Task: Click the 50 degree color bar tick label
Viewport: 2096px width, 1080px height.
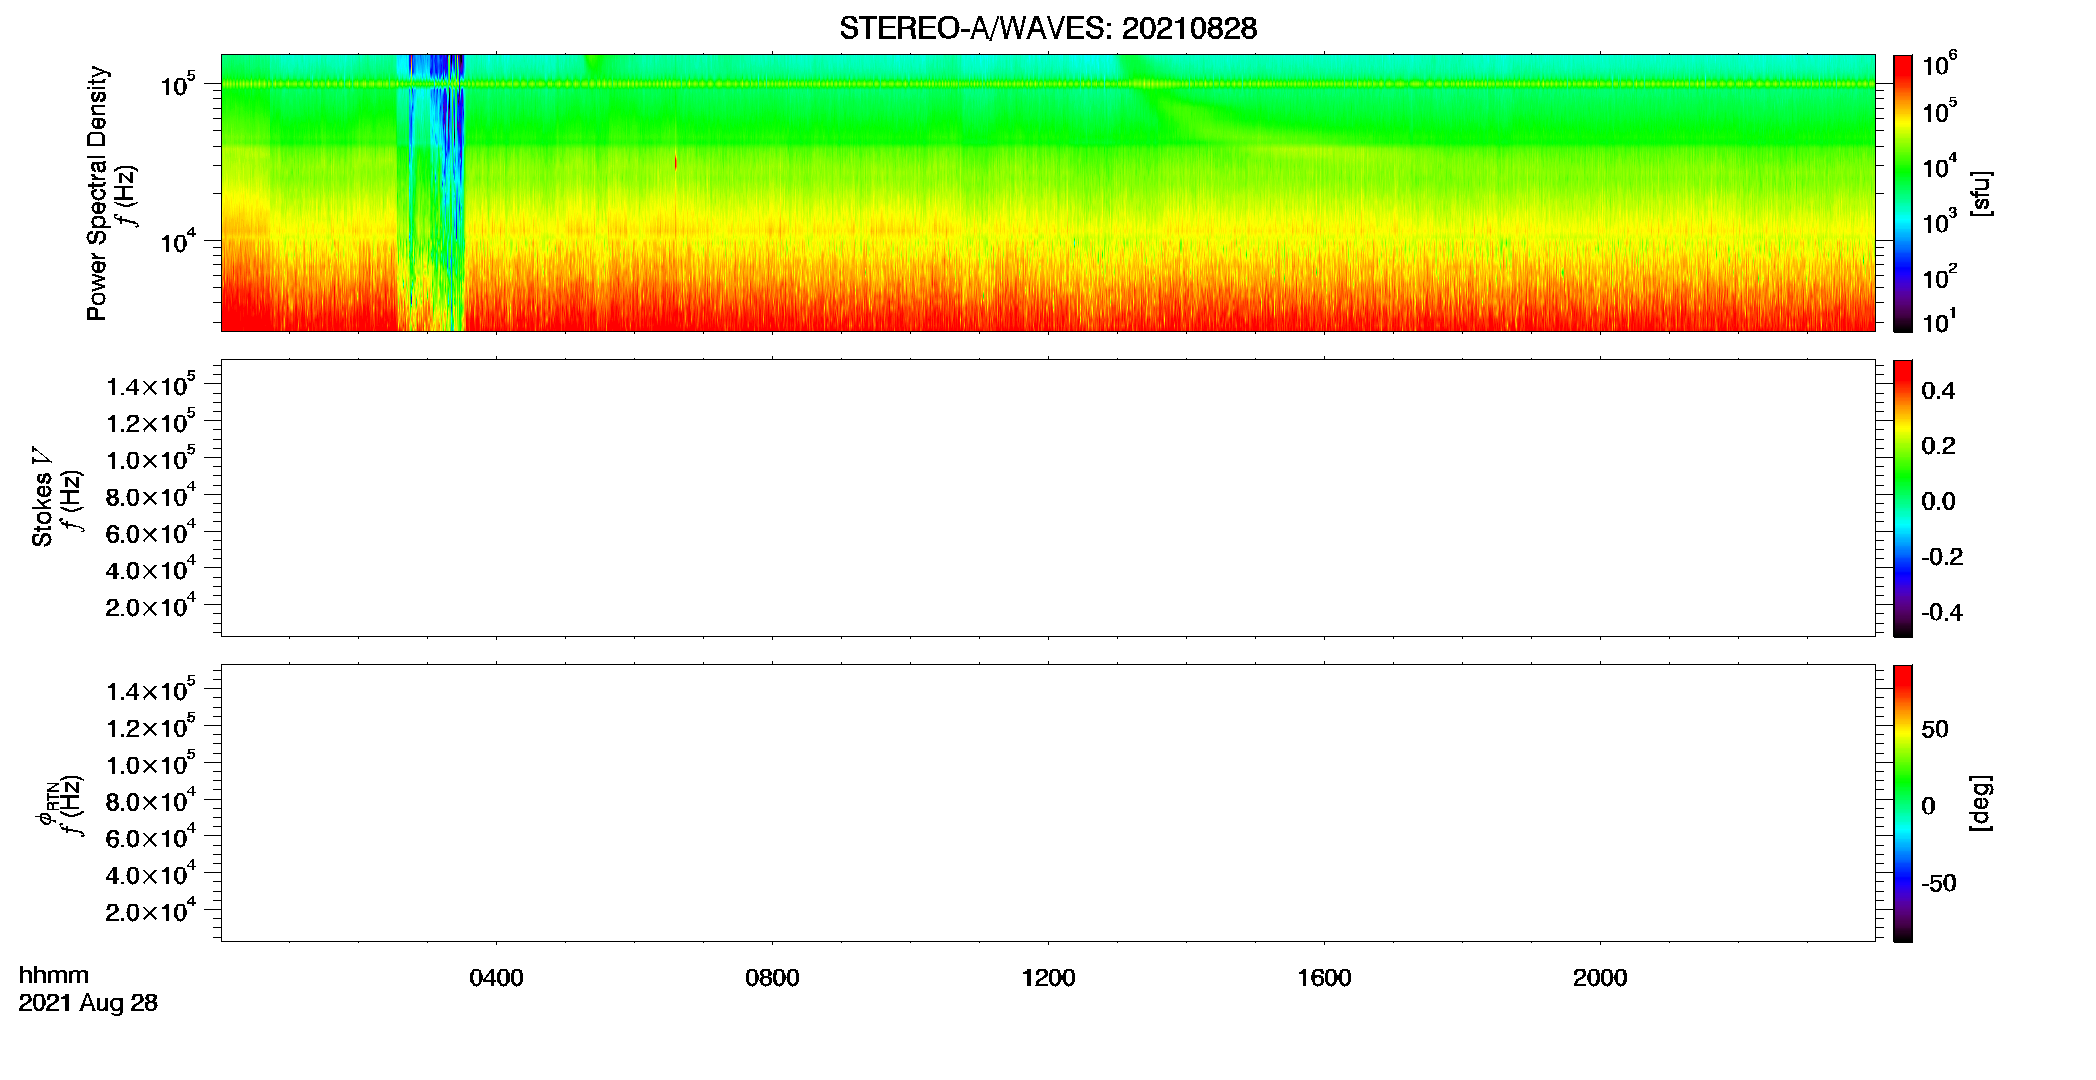Action: 1935,729
